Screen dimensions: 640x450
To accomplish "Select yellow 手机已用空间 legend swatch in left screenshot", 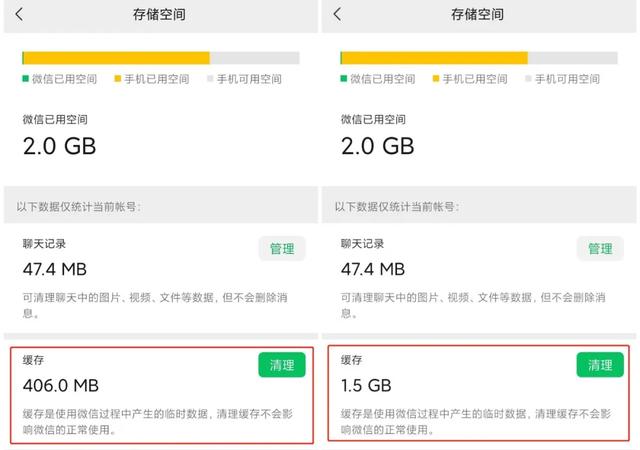I will (x=117, y=79).
